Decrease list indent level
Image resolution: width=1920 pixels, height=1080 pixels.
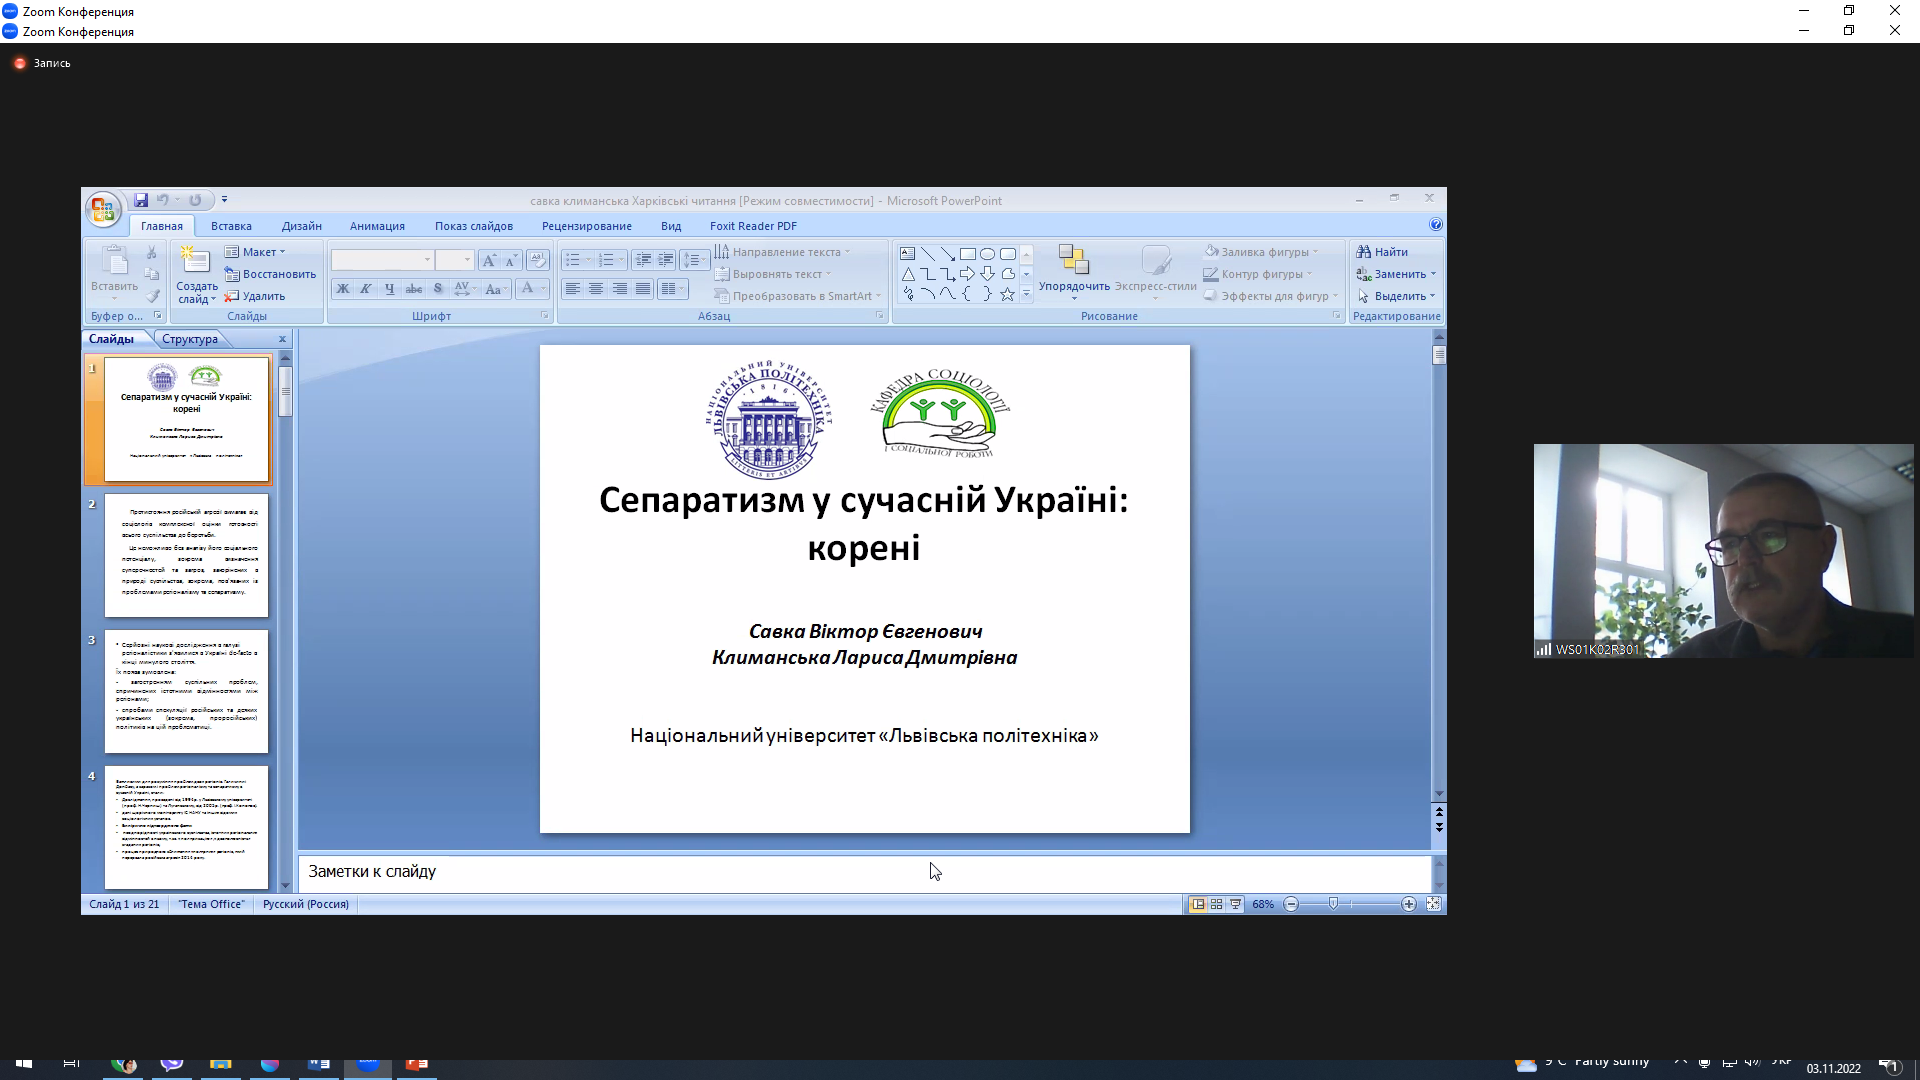click(643, 260)
